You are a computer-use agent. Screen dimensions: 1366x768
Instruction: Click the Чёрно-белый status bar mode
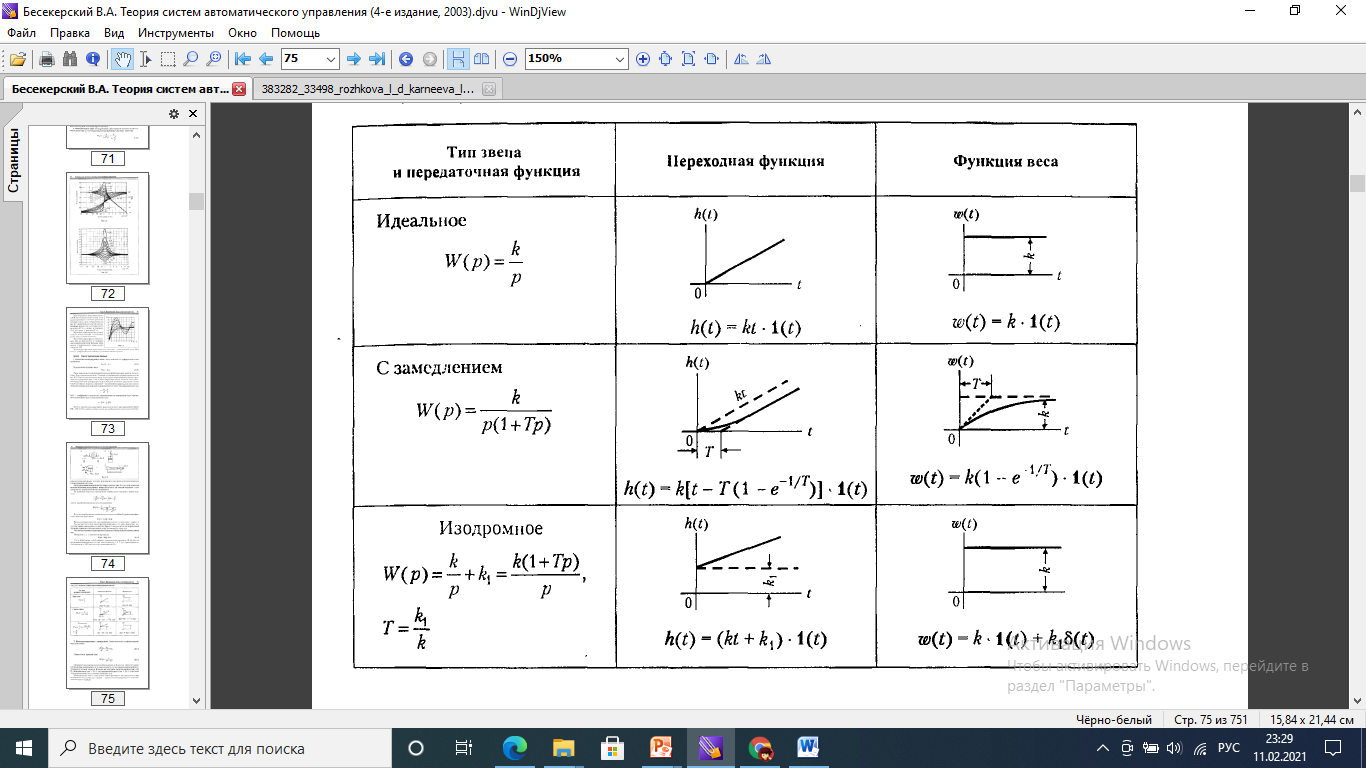tap(1113, 720)
